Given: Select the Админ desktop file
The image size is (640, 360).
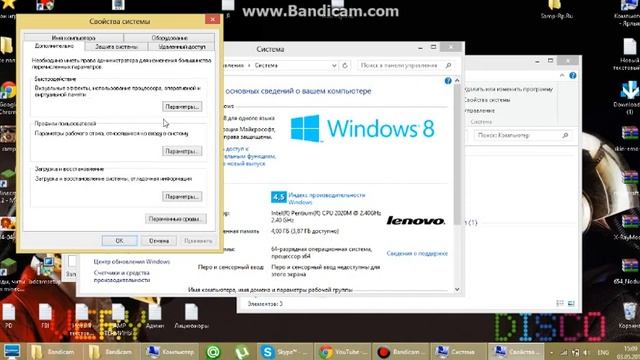Looking at the screenshot, I should [x=155, y=316].
